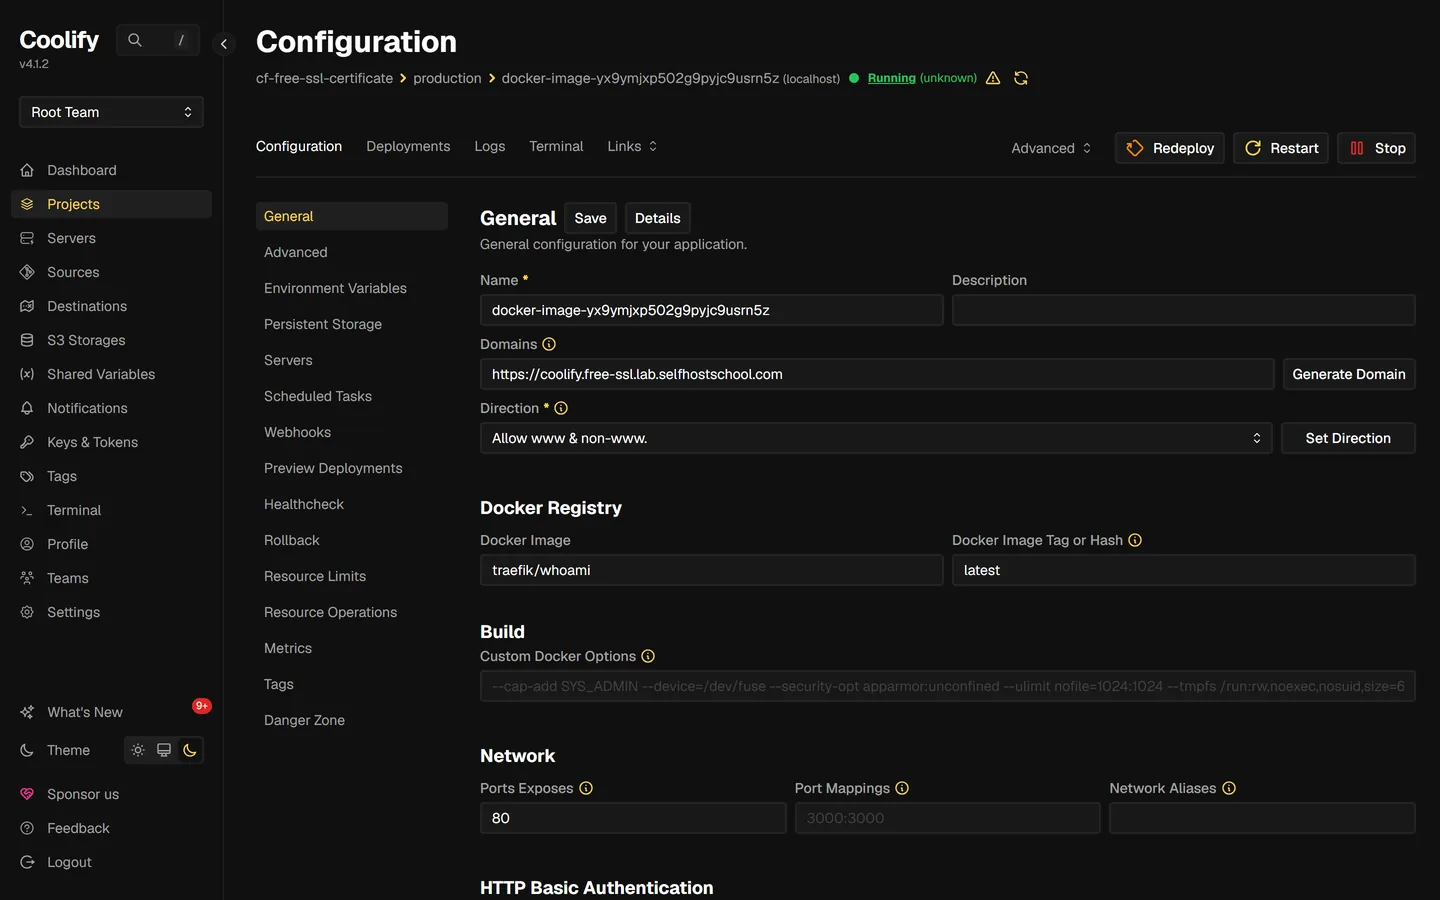Open the Advanced dropdown menu
The image size is (1440, 900).
pyautogui.click(x=1051, y=148)
